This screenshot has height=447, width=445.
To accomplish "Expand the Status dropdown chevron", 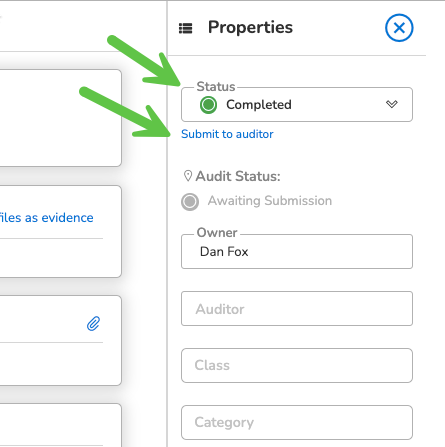I will (392, 104).
